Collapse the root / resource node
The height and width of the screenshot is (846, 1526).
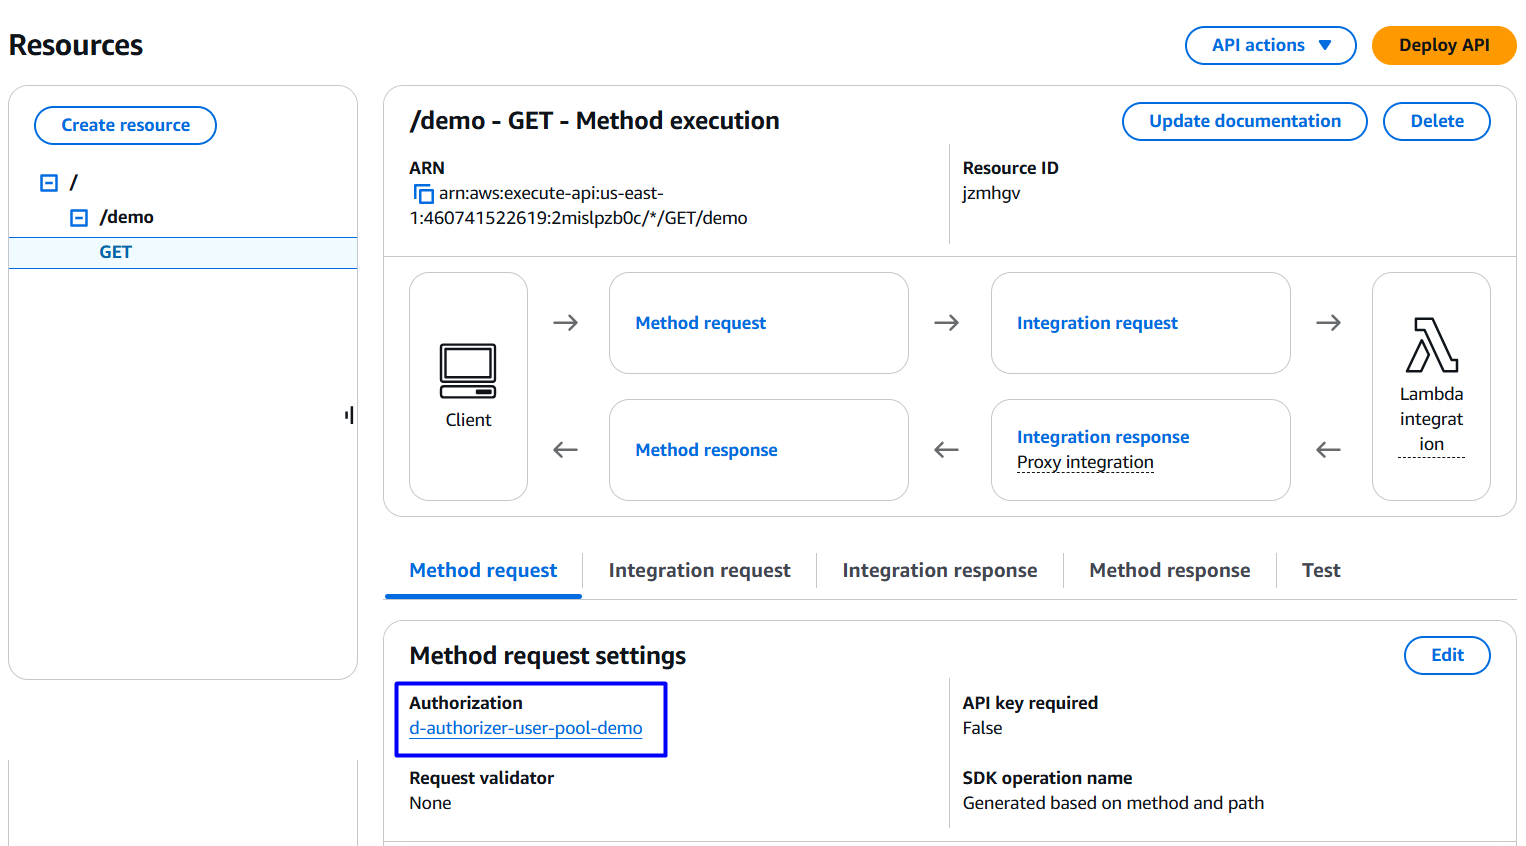(49, 183)
